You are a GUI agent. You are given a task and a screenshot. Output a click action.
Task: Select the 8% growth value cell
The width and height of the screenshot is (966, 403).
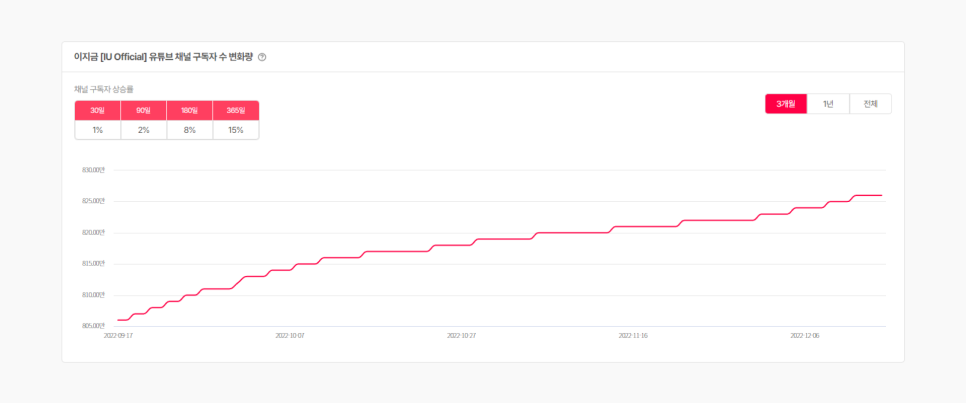[x=190, y=130]
